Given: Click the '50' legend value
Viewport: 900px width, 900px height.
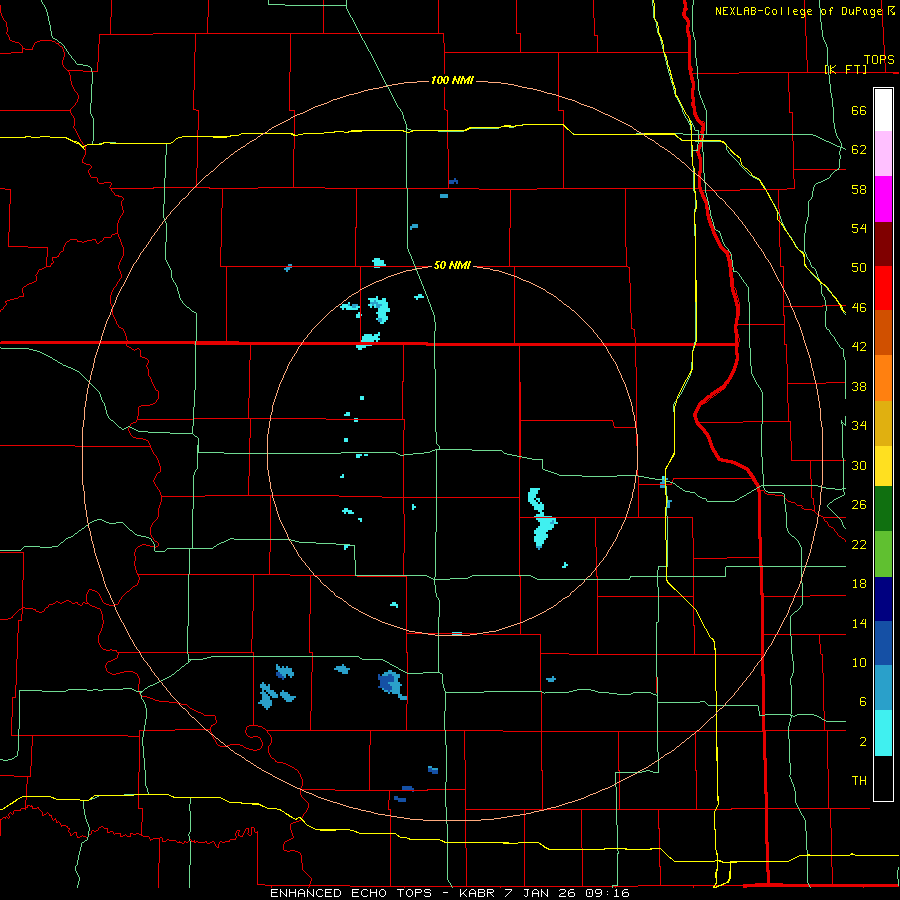Looking at the screenshot, I should 859,267.
